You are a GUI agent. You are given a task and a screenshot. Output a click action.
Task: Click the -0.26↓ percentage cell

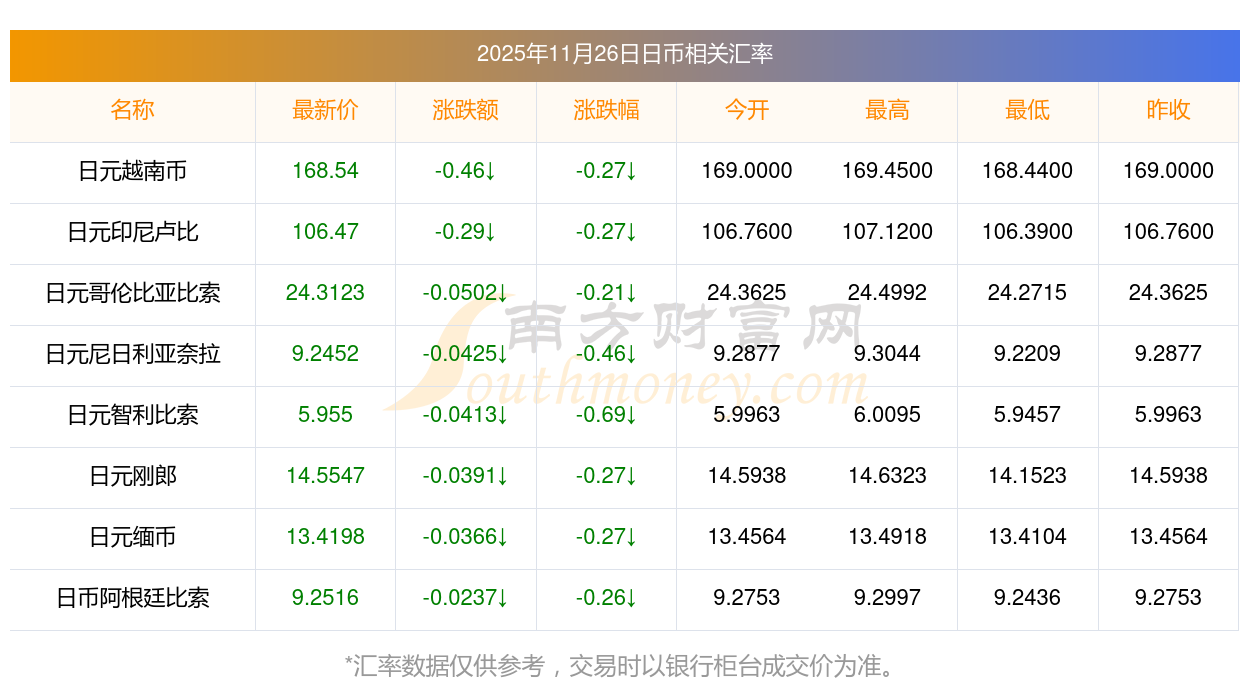point(606,598)
